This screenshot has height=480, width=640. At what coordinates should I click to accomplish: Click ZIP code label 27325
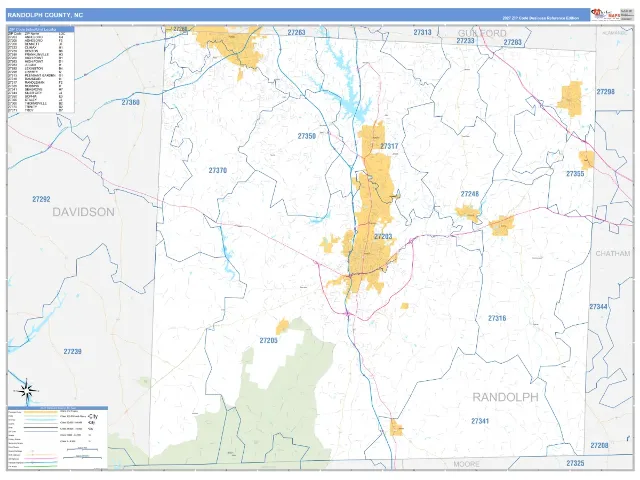[x=575, y=463]
